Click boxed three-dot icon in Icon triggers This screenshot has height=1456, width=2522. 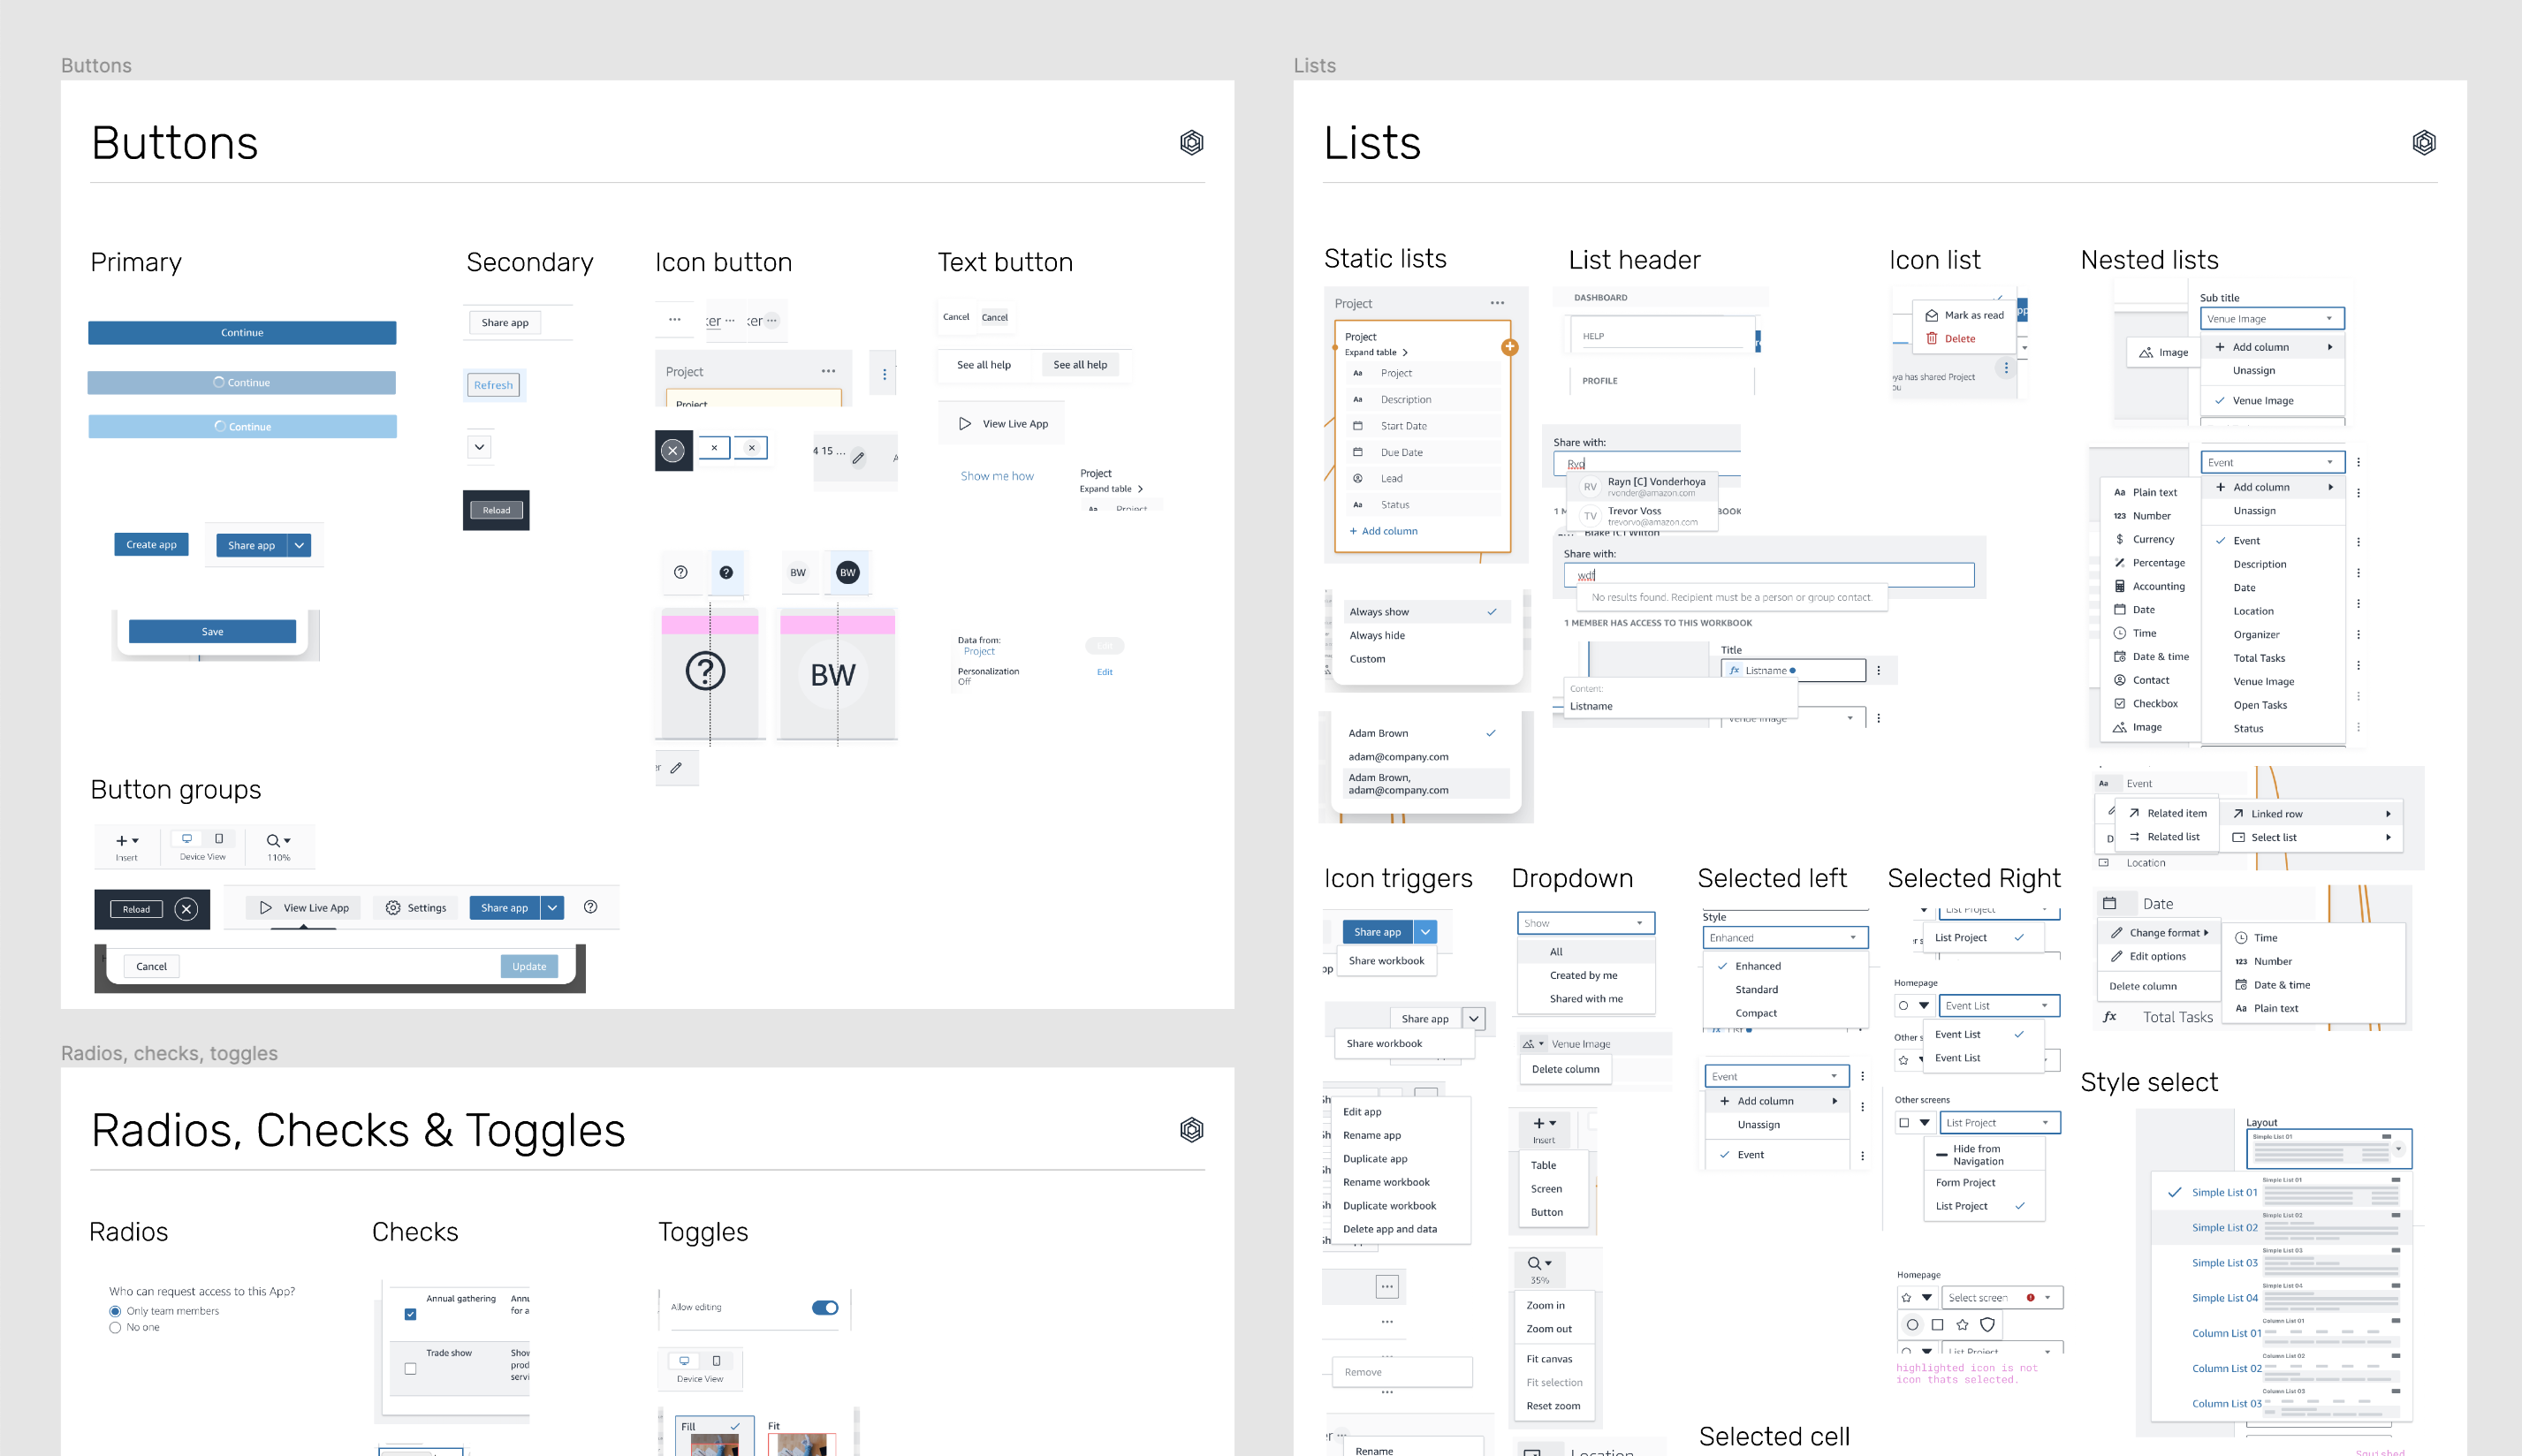(1387, 1287)
